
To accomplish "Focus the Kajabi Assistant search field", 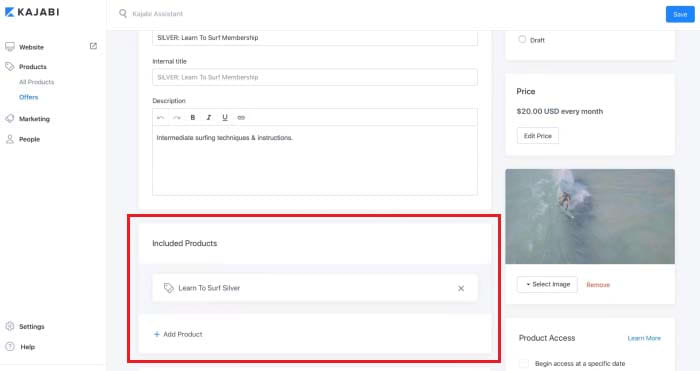I will pyautogui.click(x=158, y=14).
